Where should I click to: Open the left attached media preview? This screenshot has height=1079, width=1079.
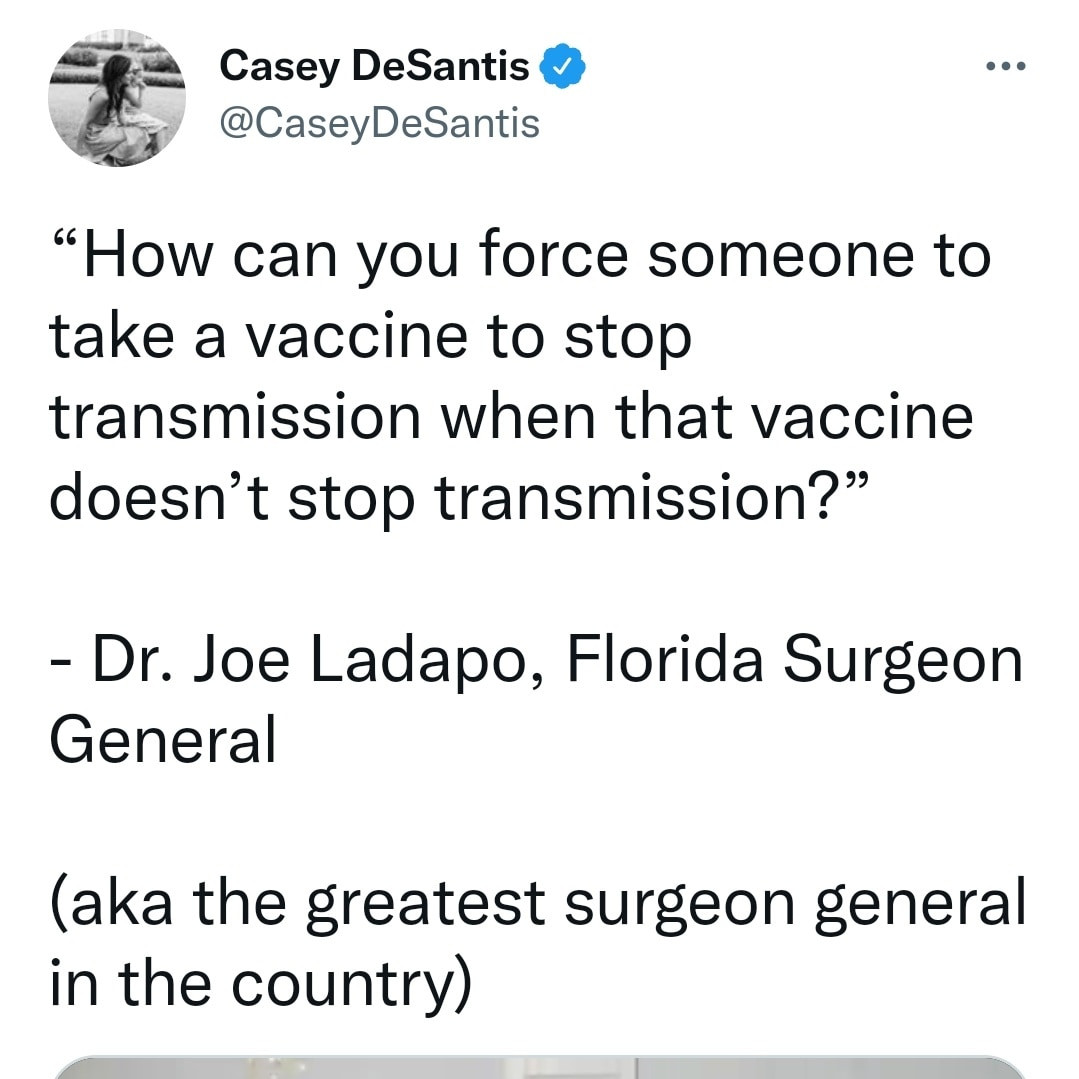pyautogui.click(x=344, y=1068)
